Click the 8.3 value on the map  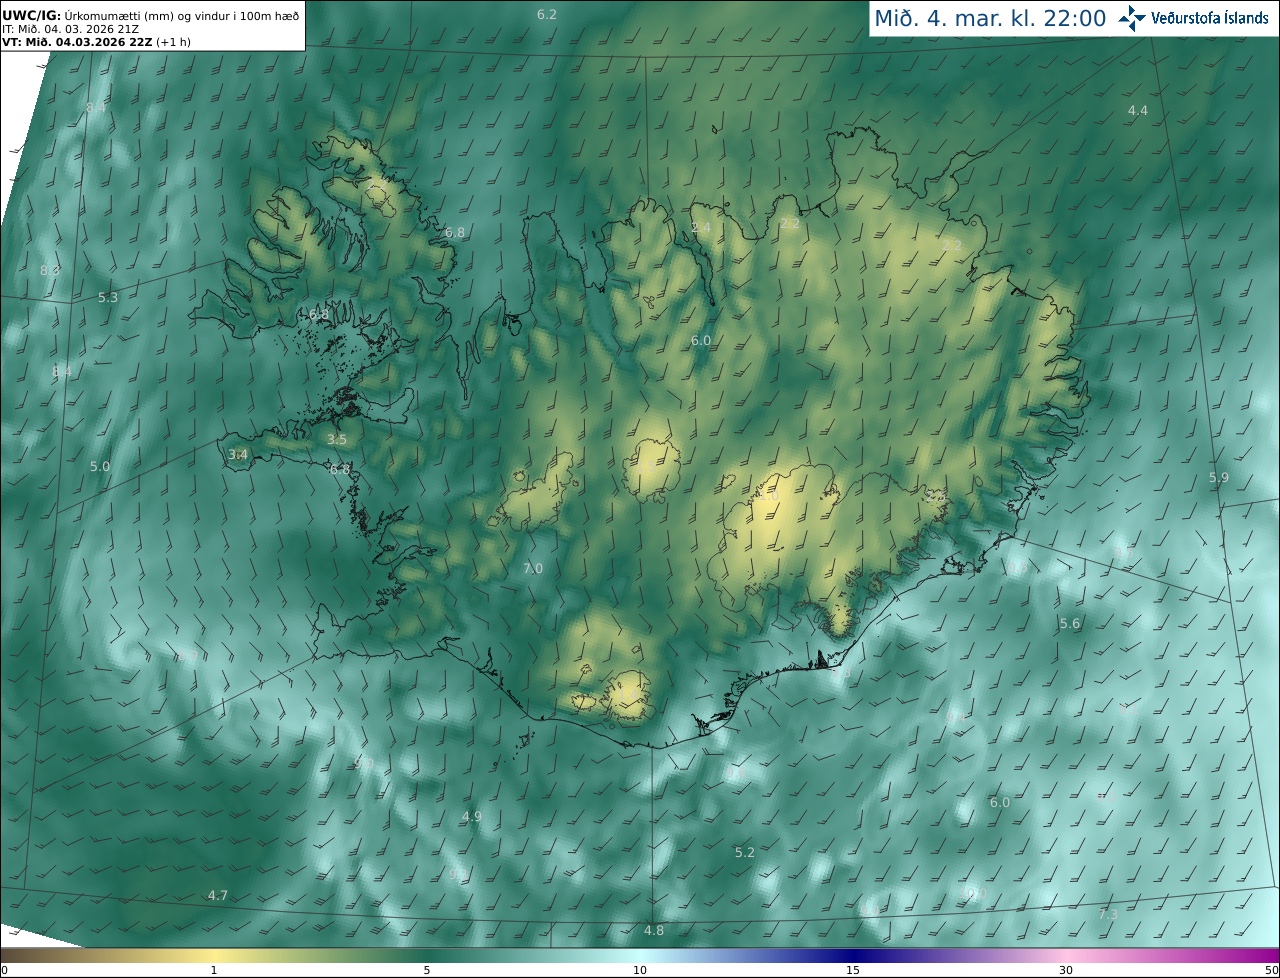point(50,270)
